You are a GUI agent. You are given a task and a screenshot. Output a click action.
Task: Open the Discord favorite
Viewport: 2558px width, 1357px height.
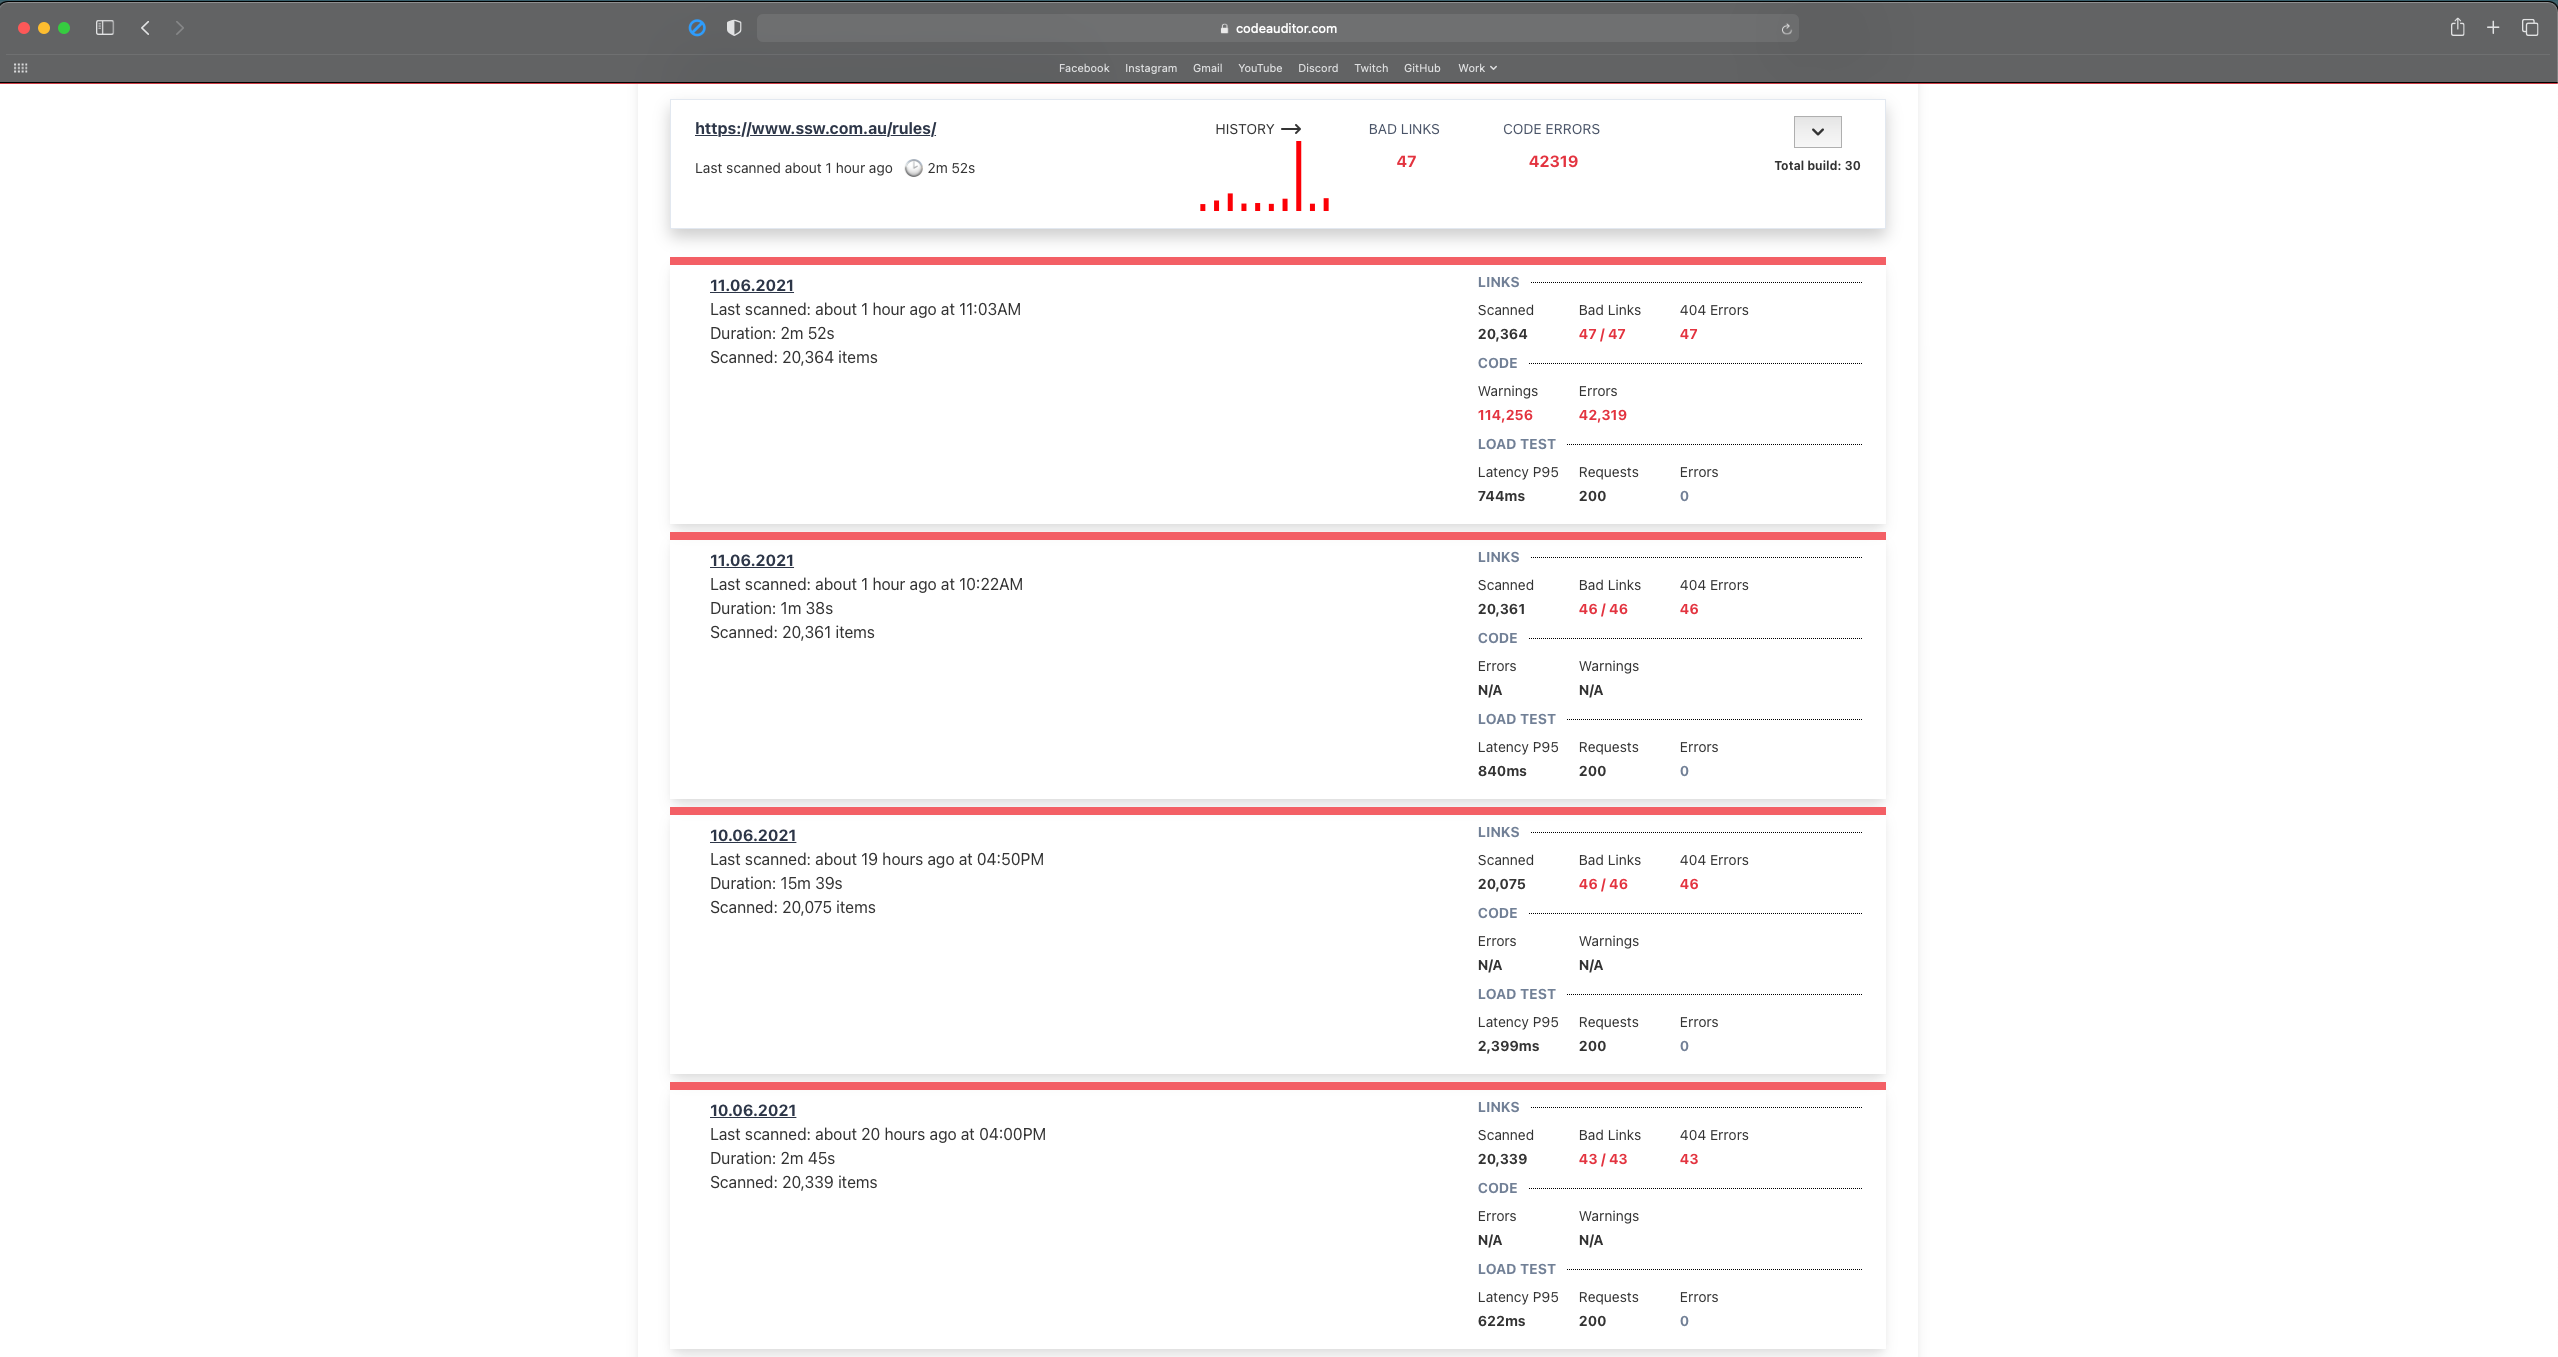pyautogui.click(x=1316, y=67)
